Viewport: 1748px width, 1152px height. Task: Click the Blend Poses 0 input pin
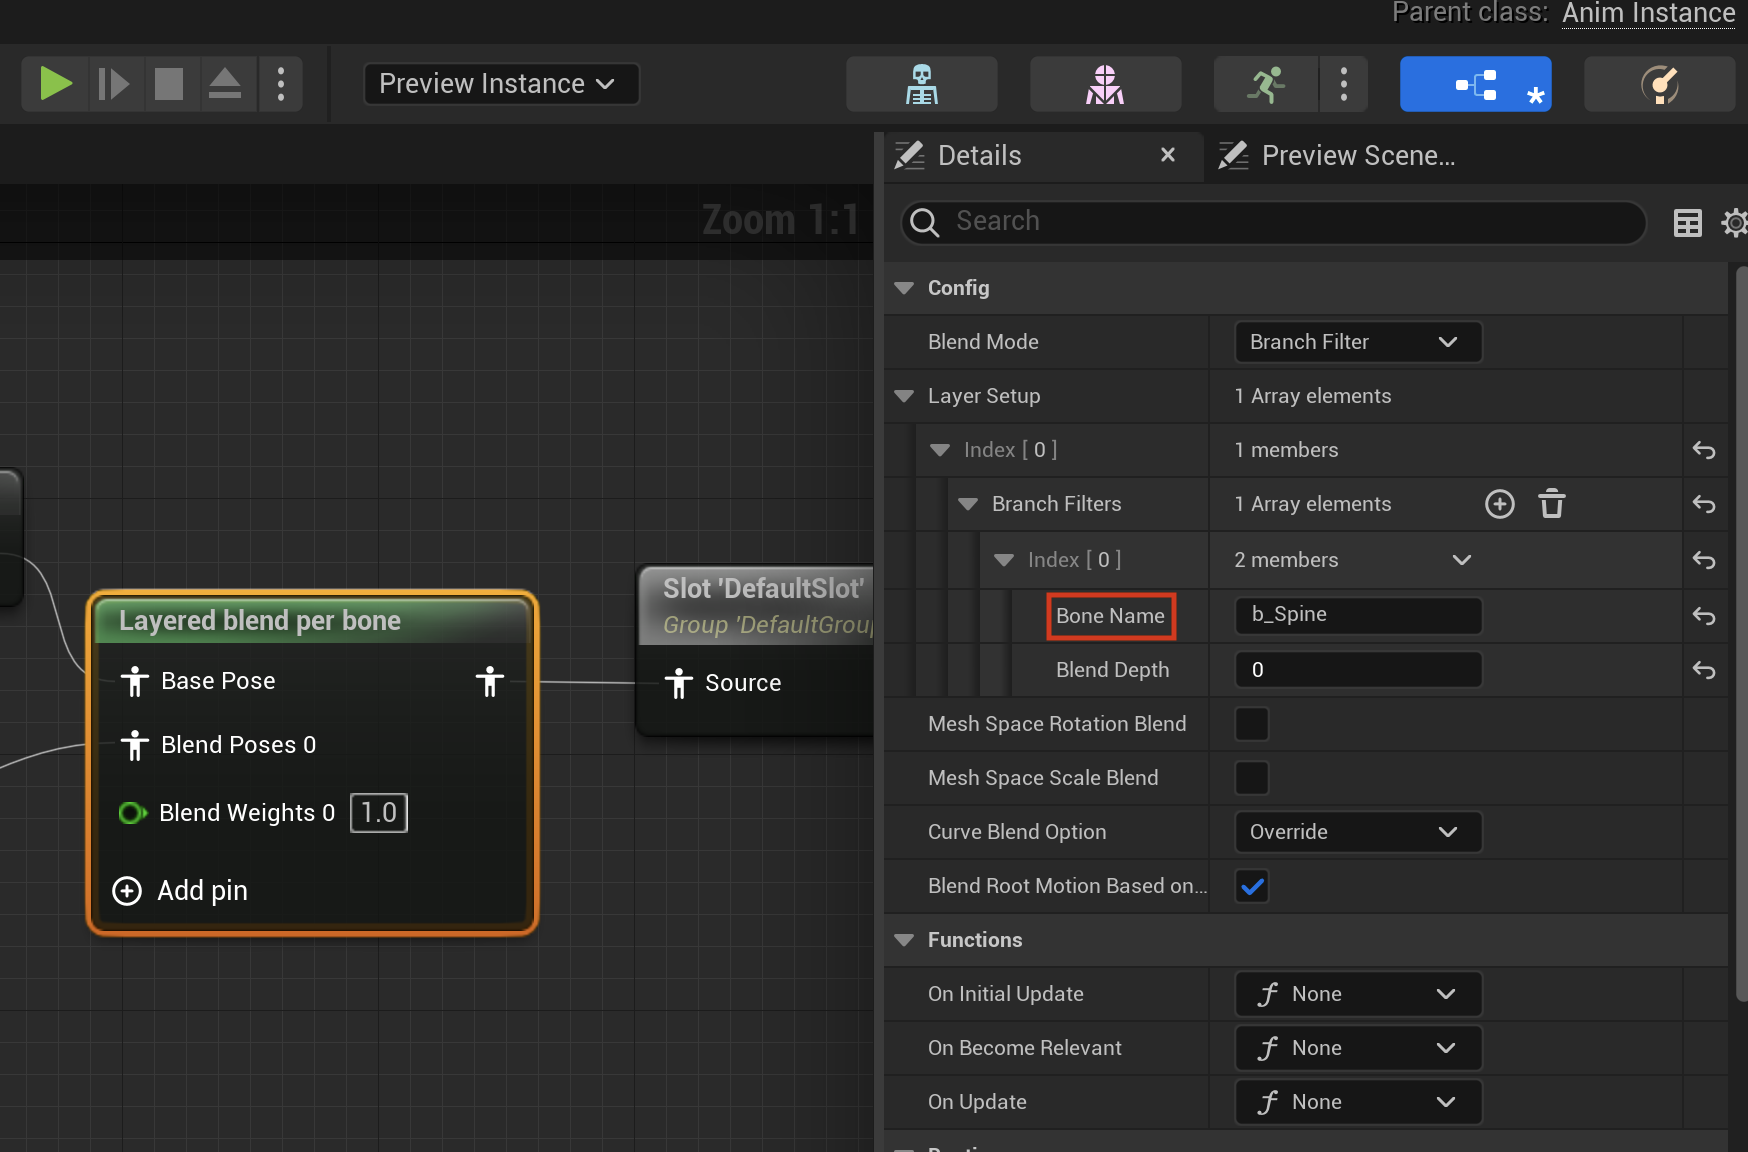134,745
